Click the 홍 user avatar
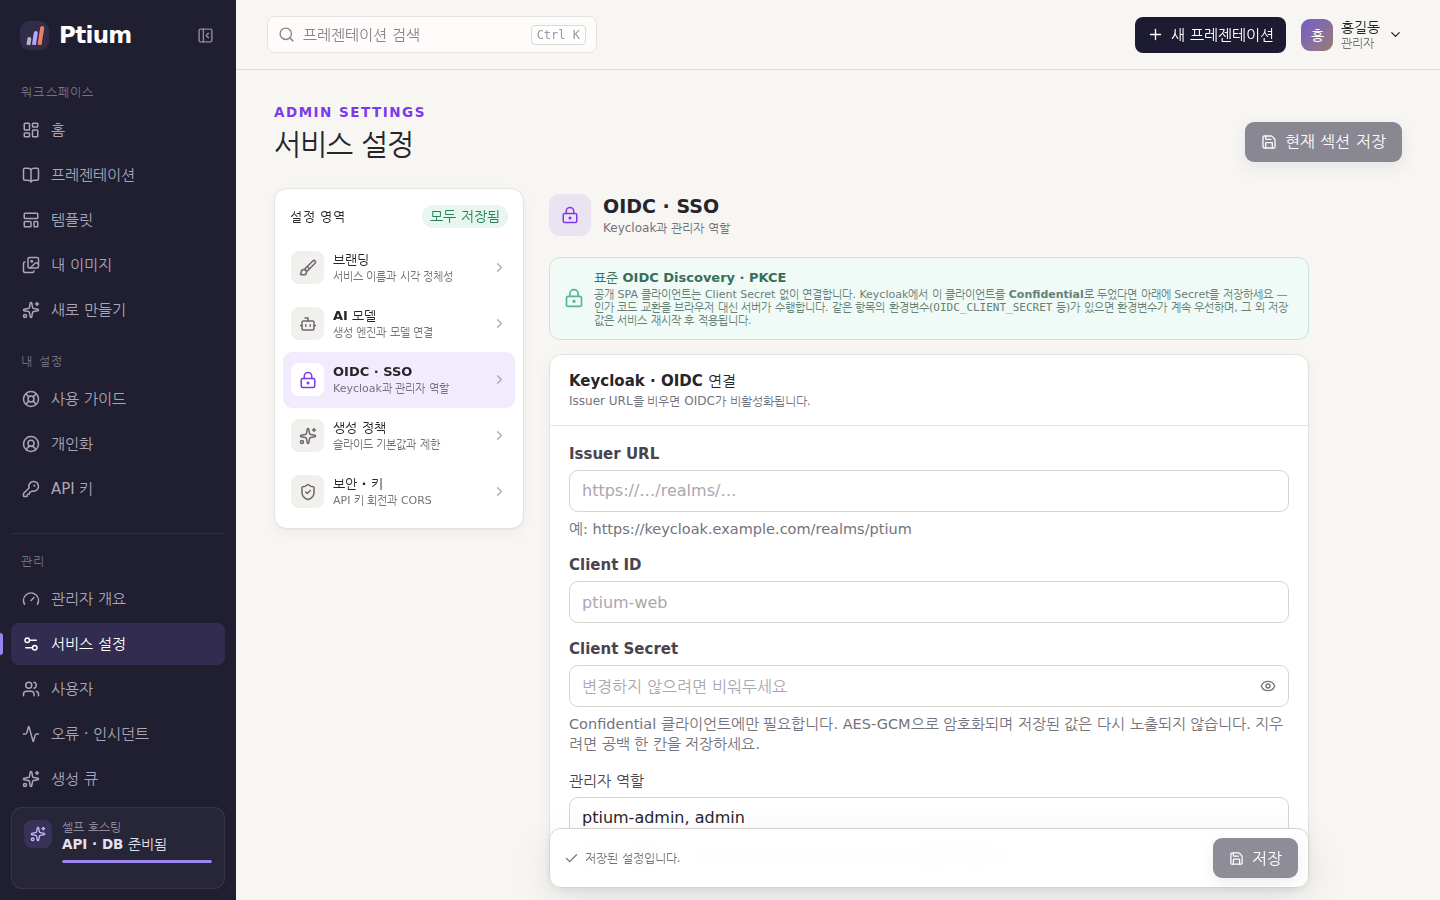The width and height of the screenshot is (1440, 900). click(x=1317, y=35)
